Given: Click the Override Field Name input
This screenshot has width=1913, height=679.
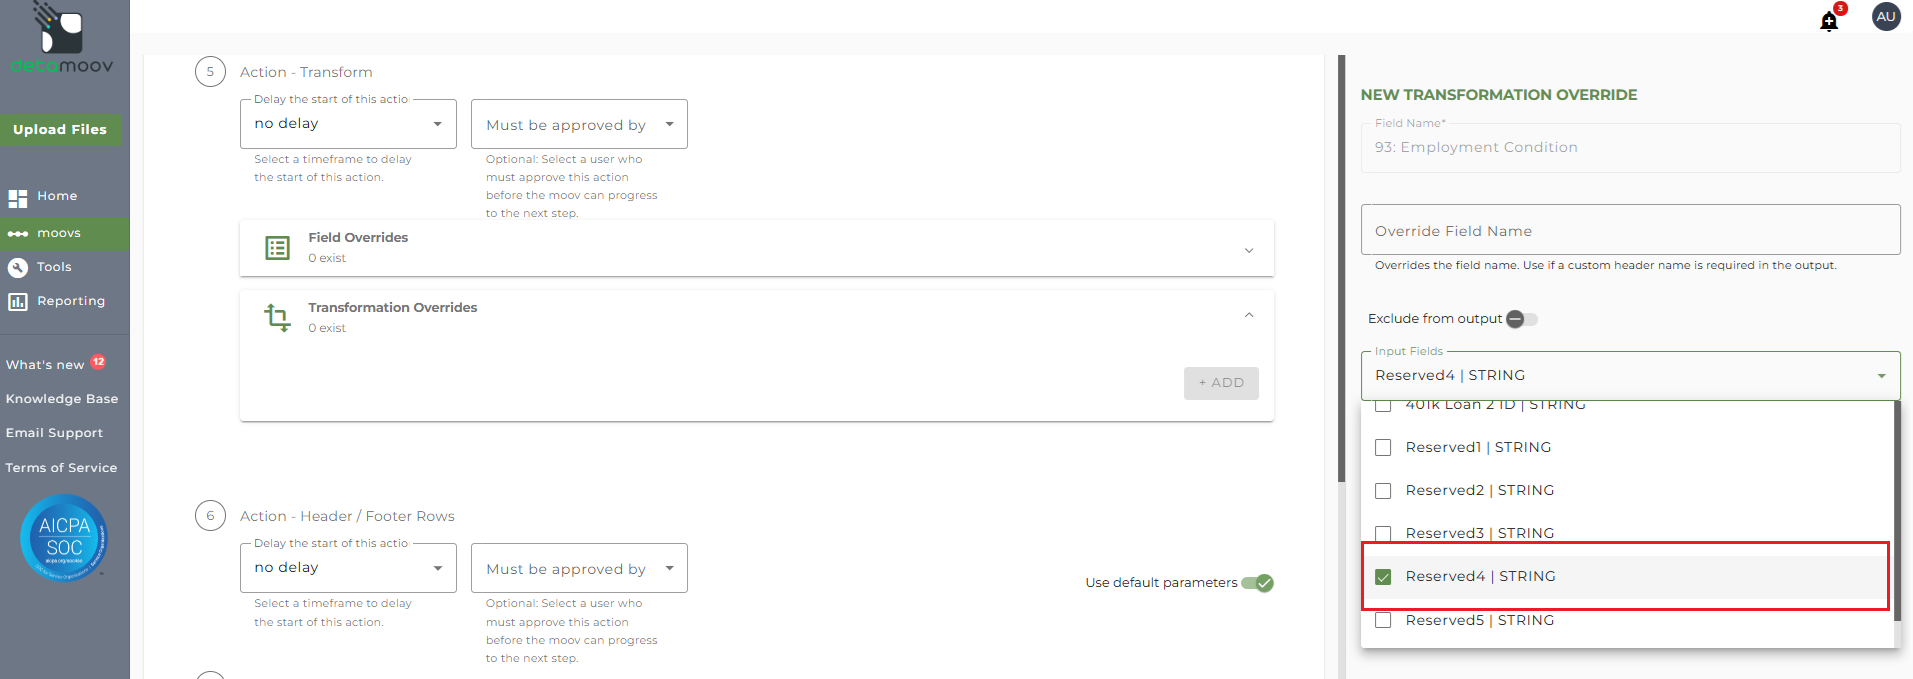Looking at the screenshot, I should tap(1630, 230).
